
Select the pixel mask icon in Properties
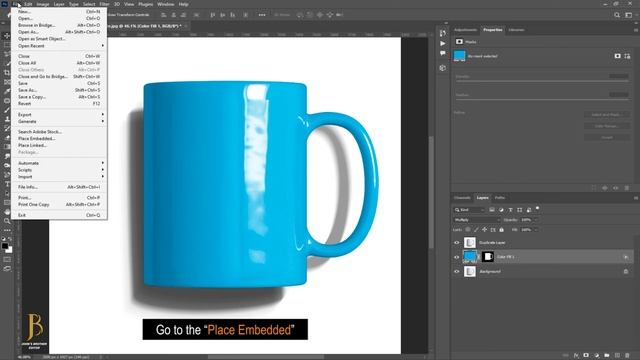[617, 56]
